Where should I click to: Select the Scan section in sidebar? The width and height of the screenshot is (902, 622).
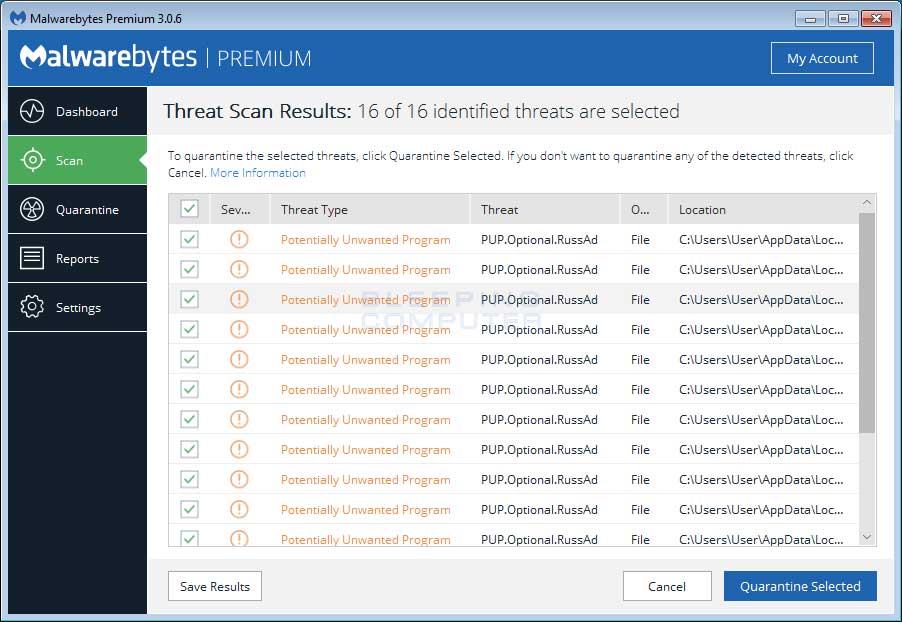pyautogui.click(x=77, y=160)
